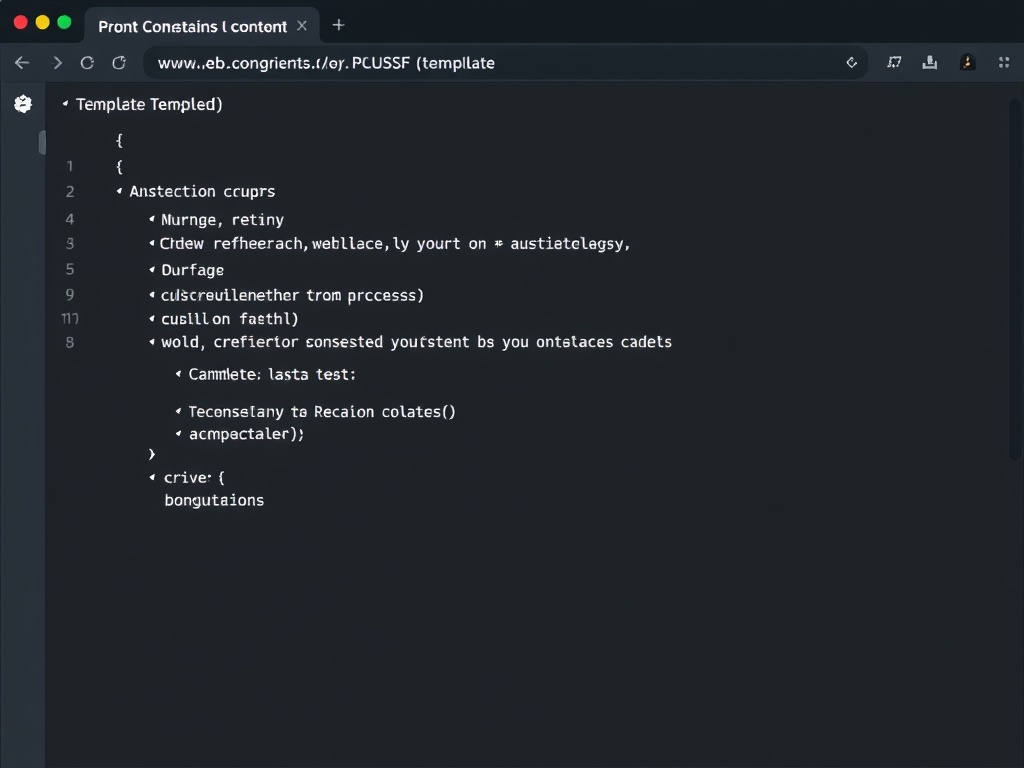Click the profile avatar in the toolbar
1024x768 pixels.
click(x=966, y=62)
